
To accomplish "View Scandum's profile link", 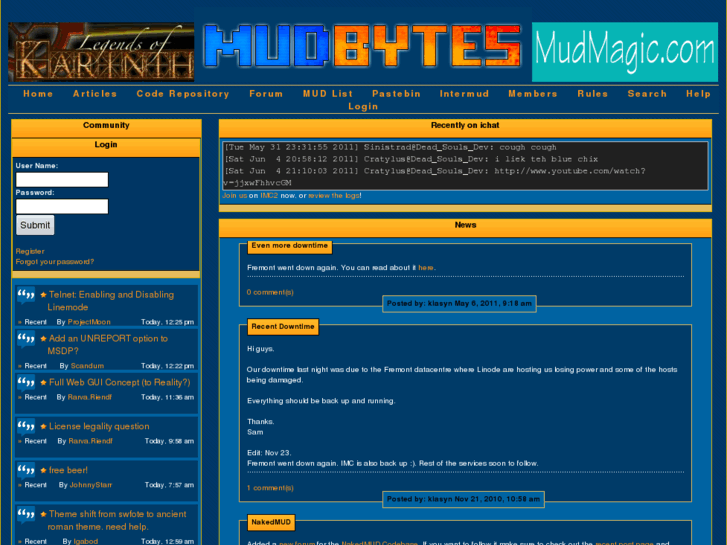I will pyautogui.click(x=87, y=366).
